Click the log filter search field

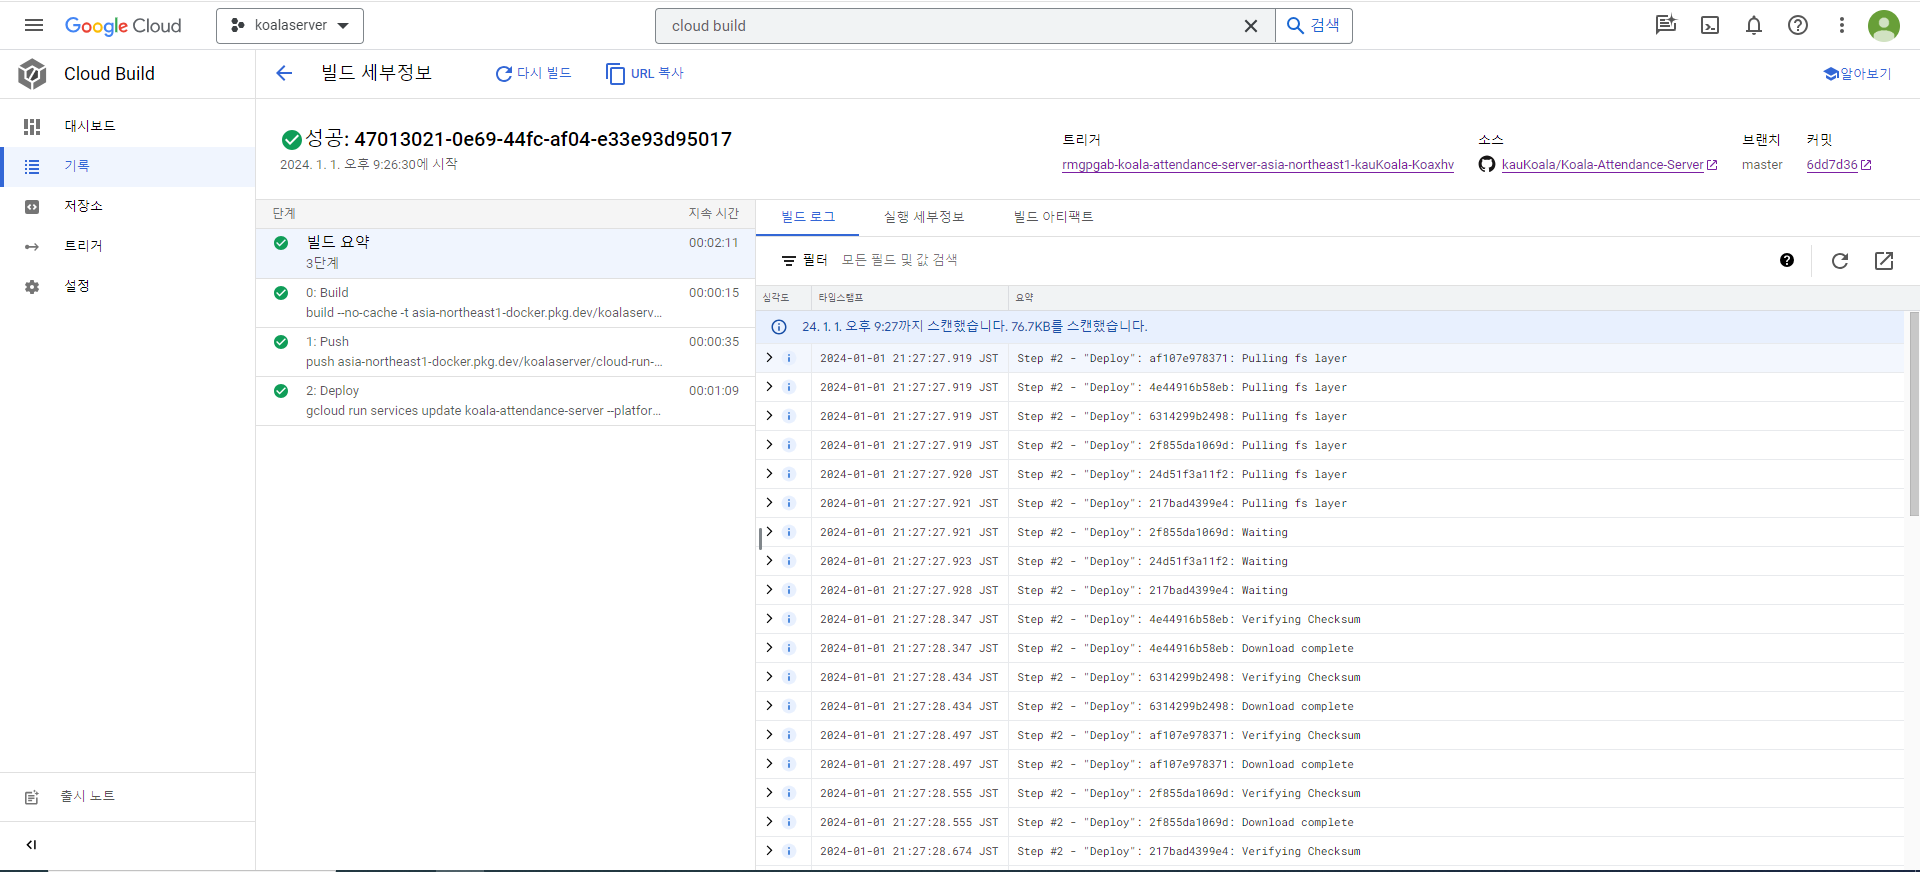tap(1300, 260)
